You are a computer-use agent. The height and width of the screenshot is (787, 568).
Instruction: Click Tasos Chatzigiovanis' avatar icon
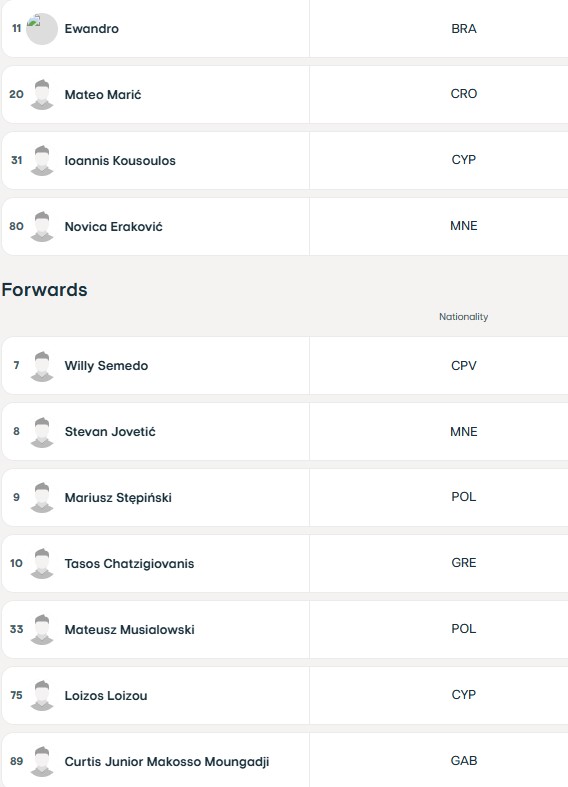pos(42,563)
